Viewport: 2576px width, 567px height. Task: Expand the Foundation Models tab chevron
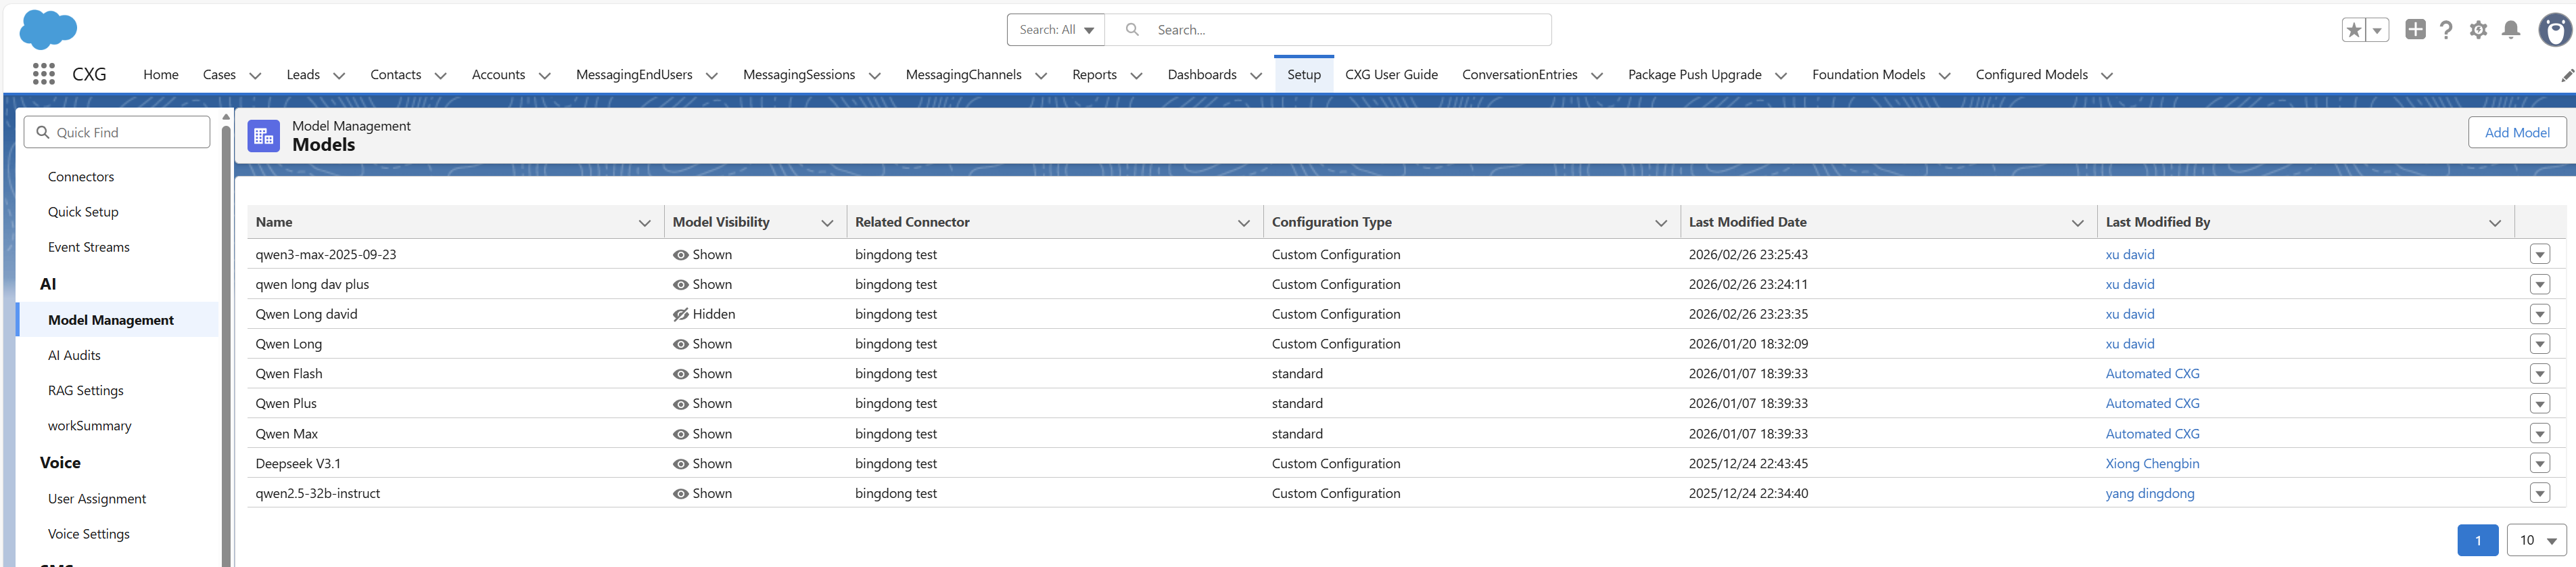(1945, 75)
